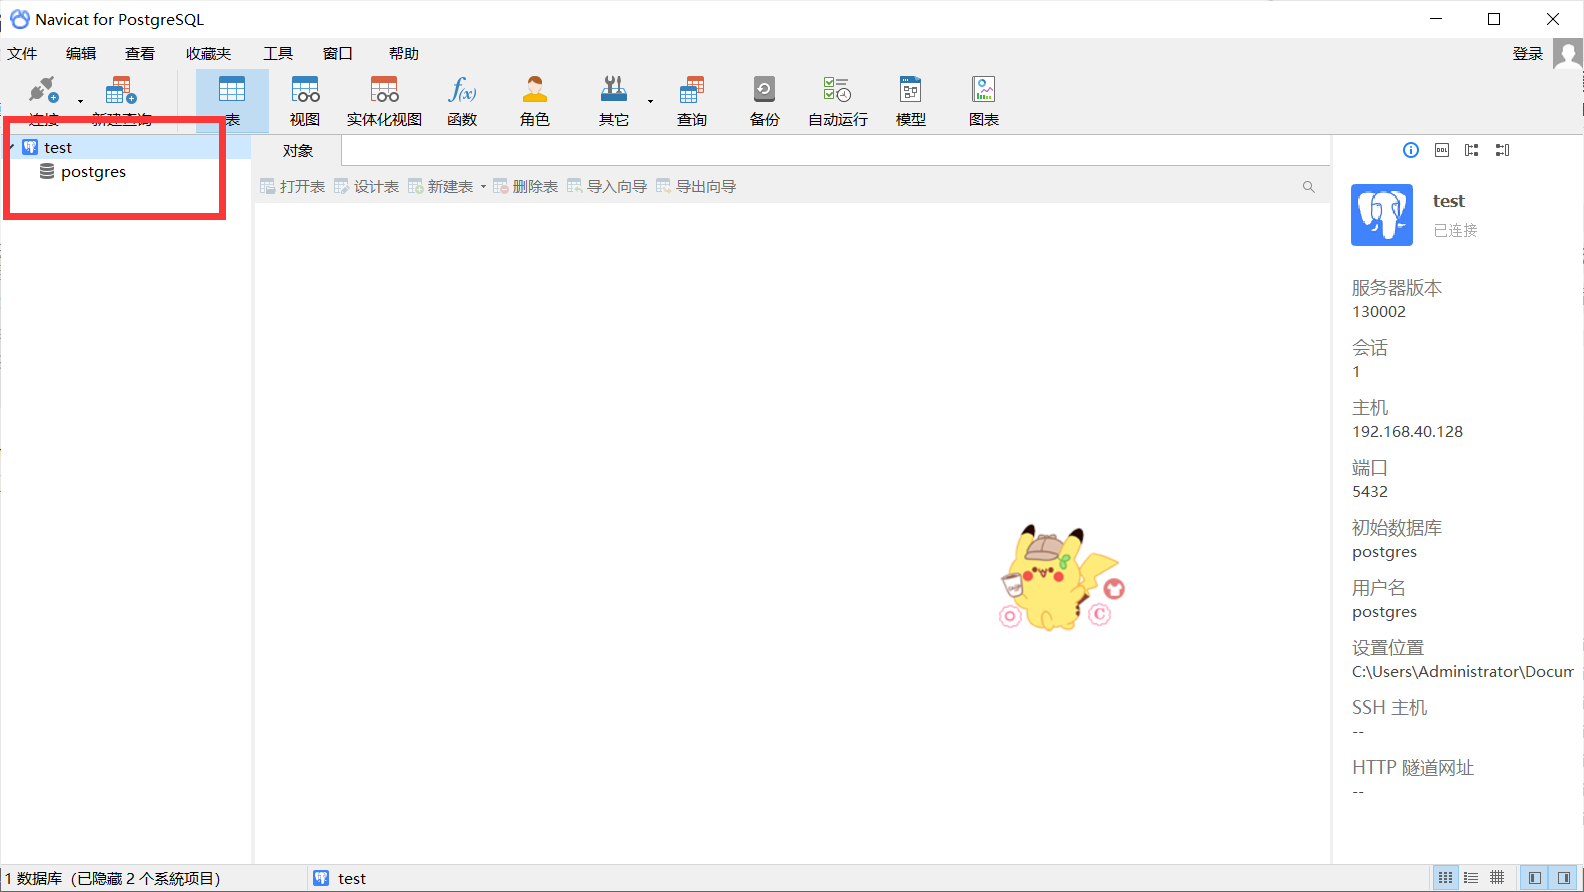Toggle the left navigation pane visibility
1584x892 pixels.
1534,878
